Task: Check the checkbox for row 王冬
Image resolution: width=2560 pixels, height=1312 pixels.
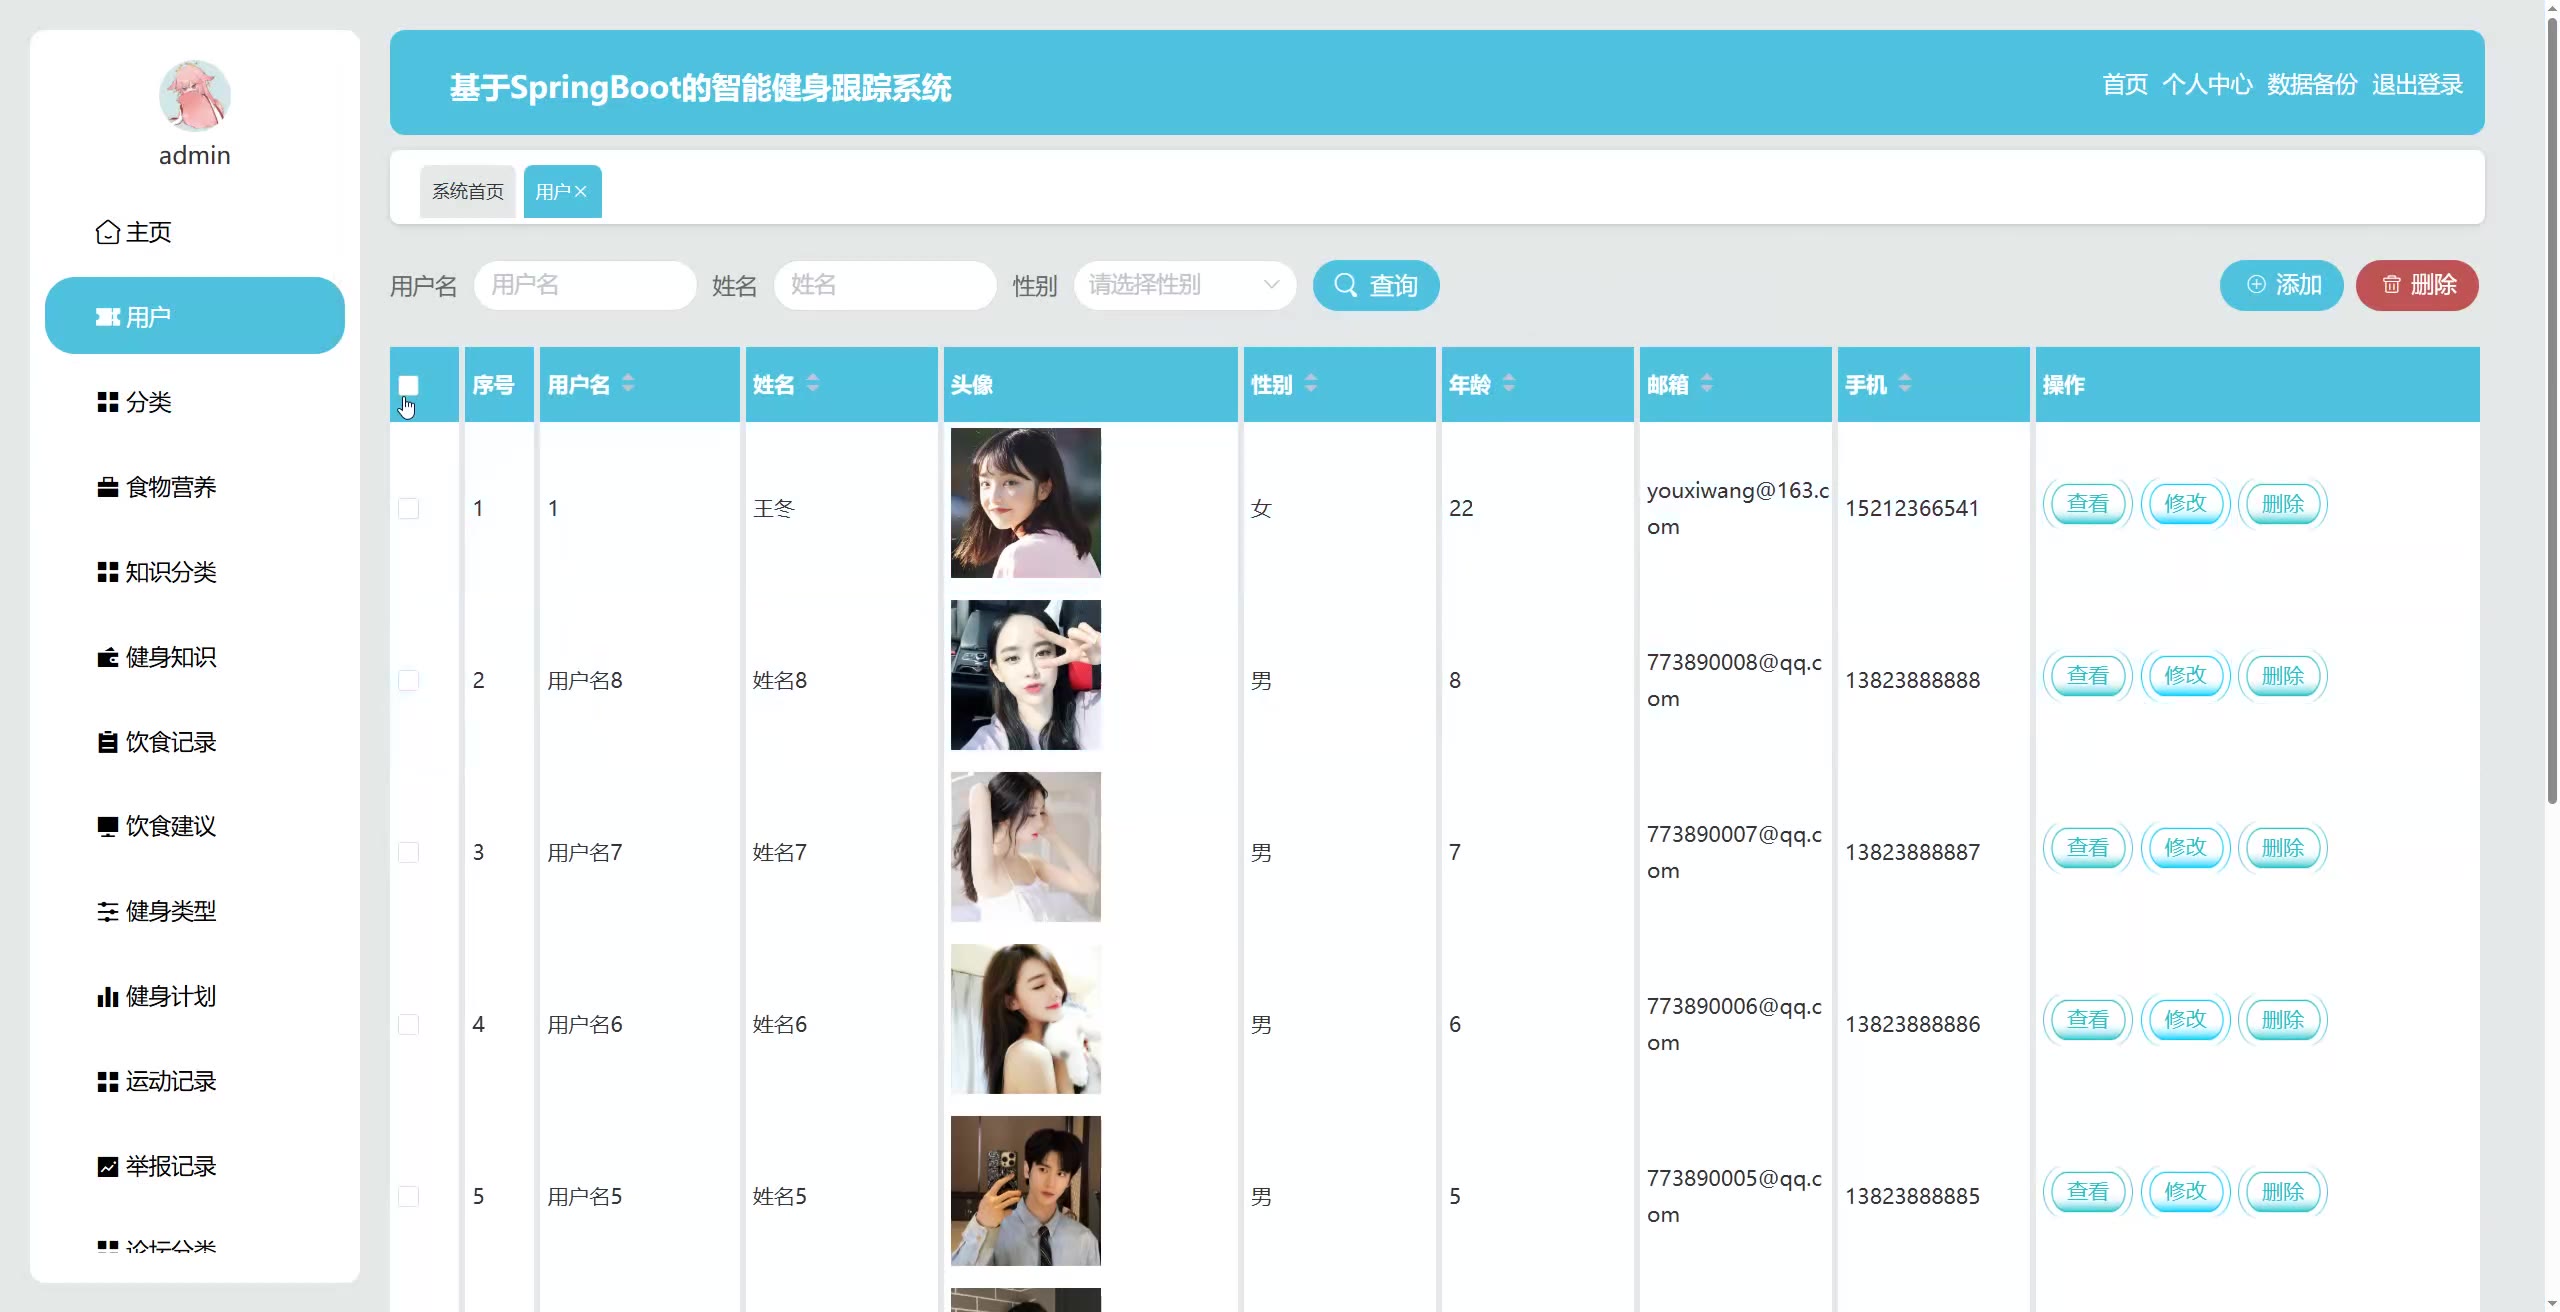Action: pos(408,508)
